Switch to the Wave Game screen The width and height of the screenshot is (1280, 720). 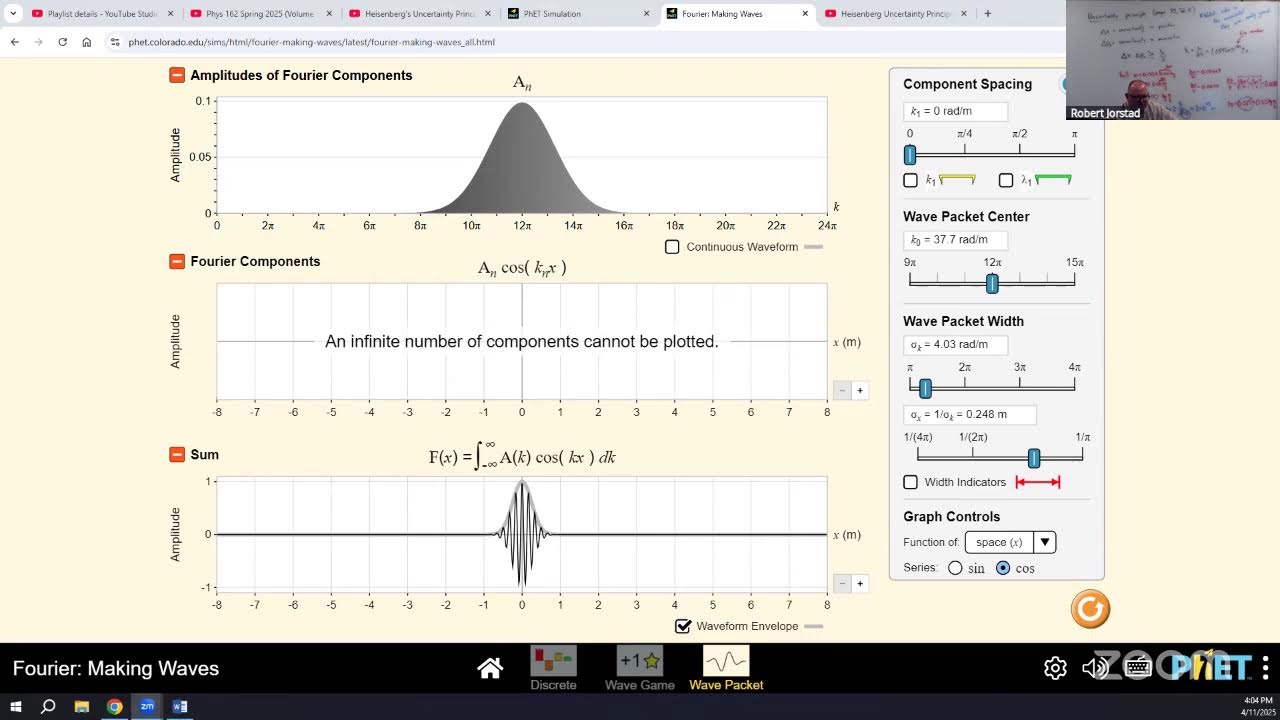640,669
